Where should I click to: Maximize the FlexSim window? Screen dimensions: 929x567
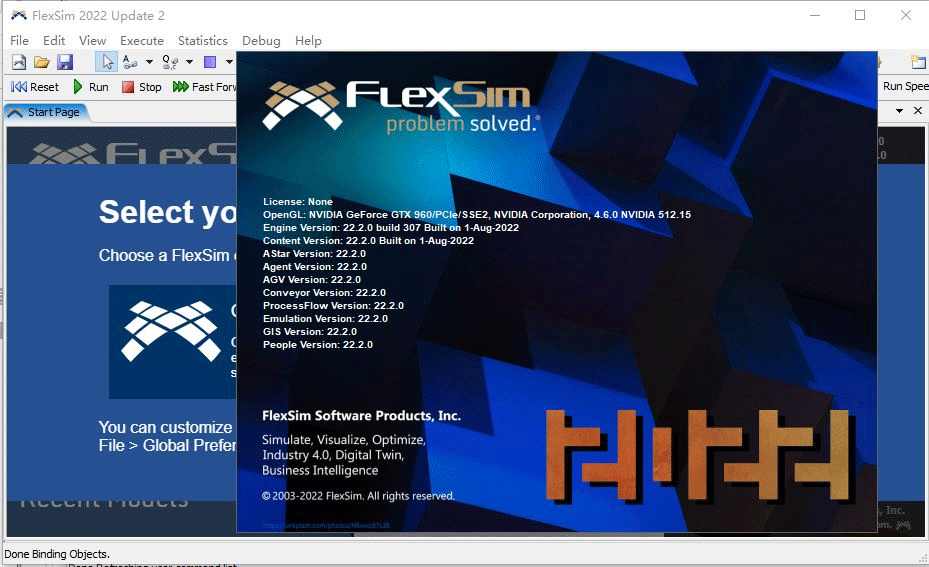[860, 15]
